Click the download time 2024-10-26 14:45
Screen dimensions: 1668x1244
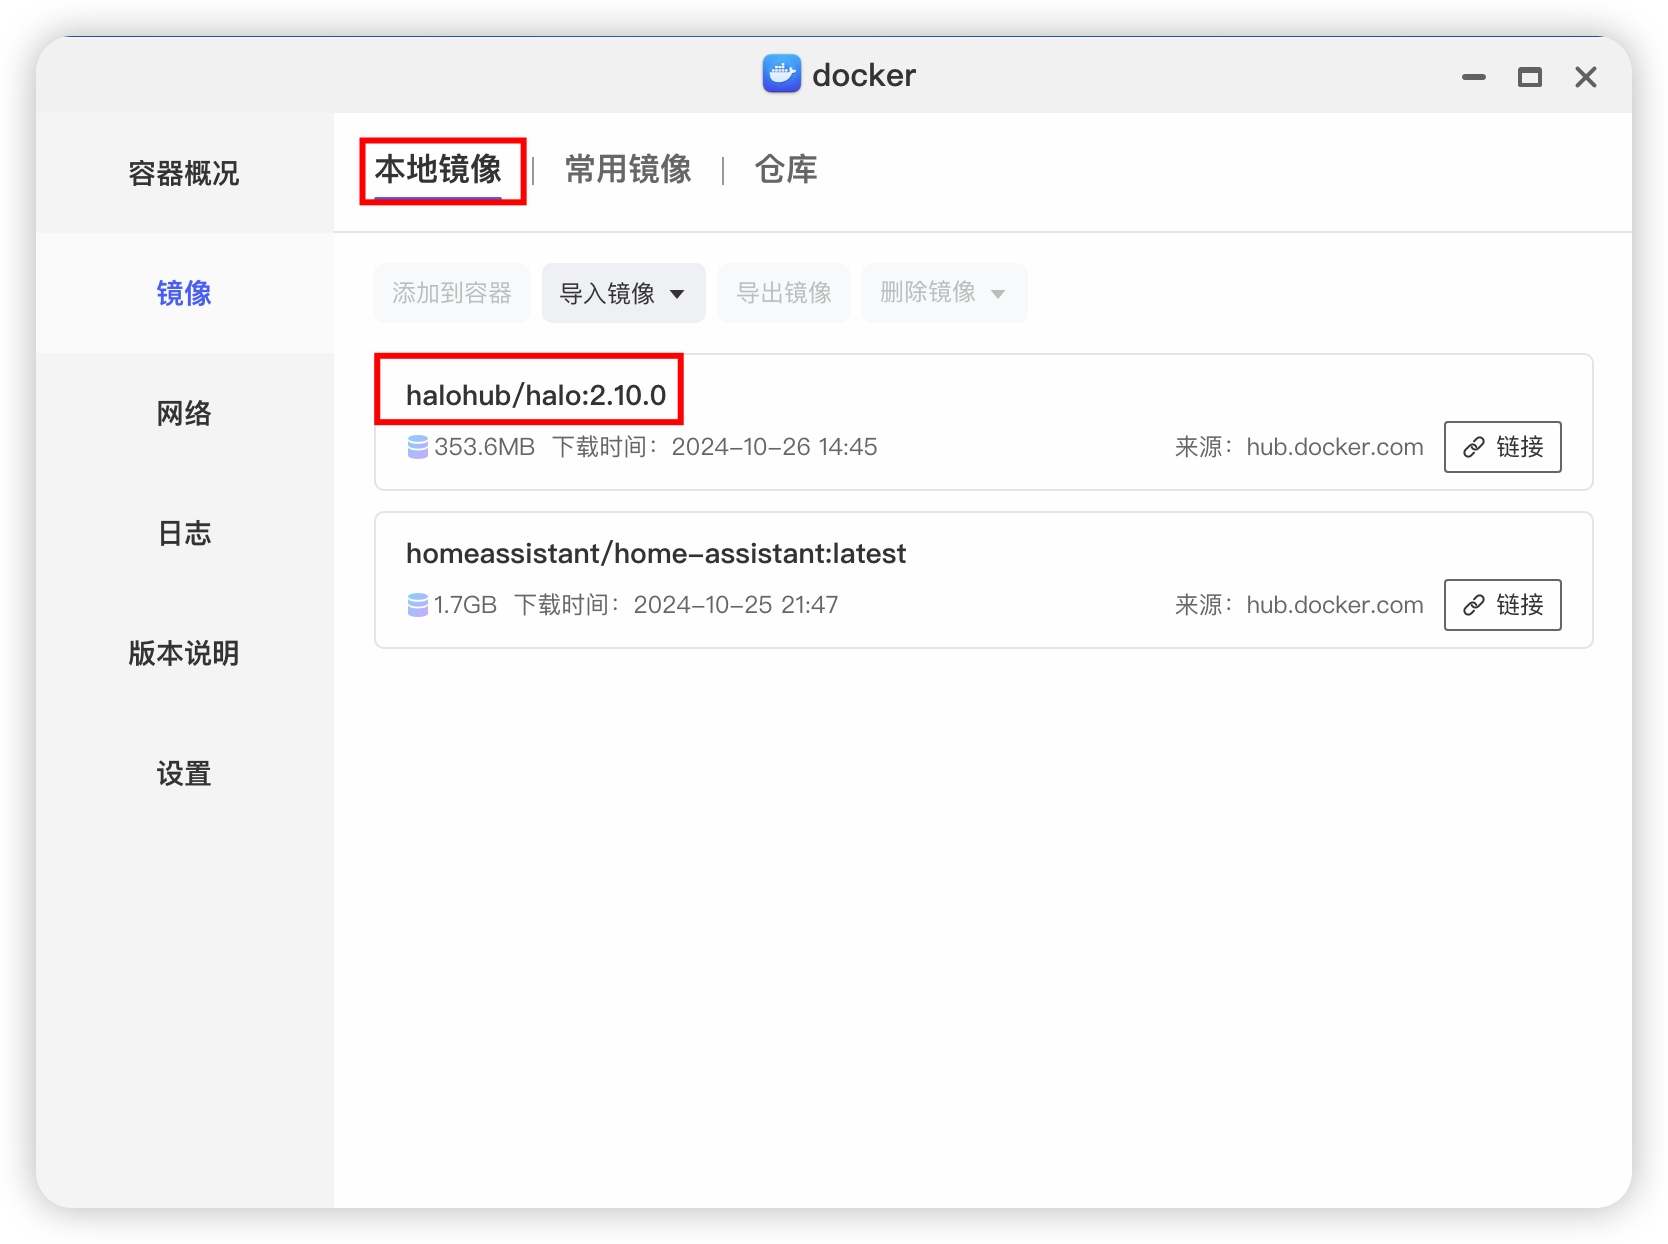pyautogui.click(x=774, y=447)
